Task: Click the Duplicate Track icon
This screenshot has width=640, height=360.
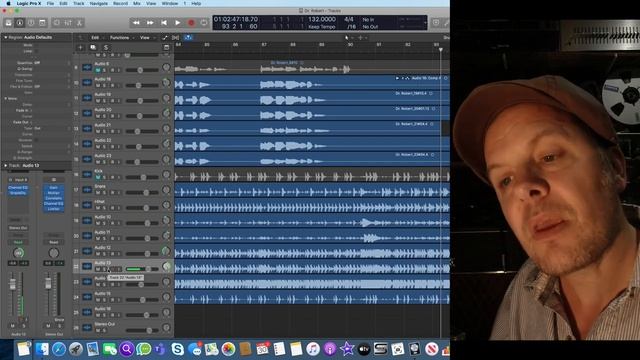Action: tap(93, 47)
